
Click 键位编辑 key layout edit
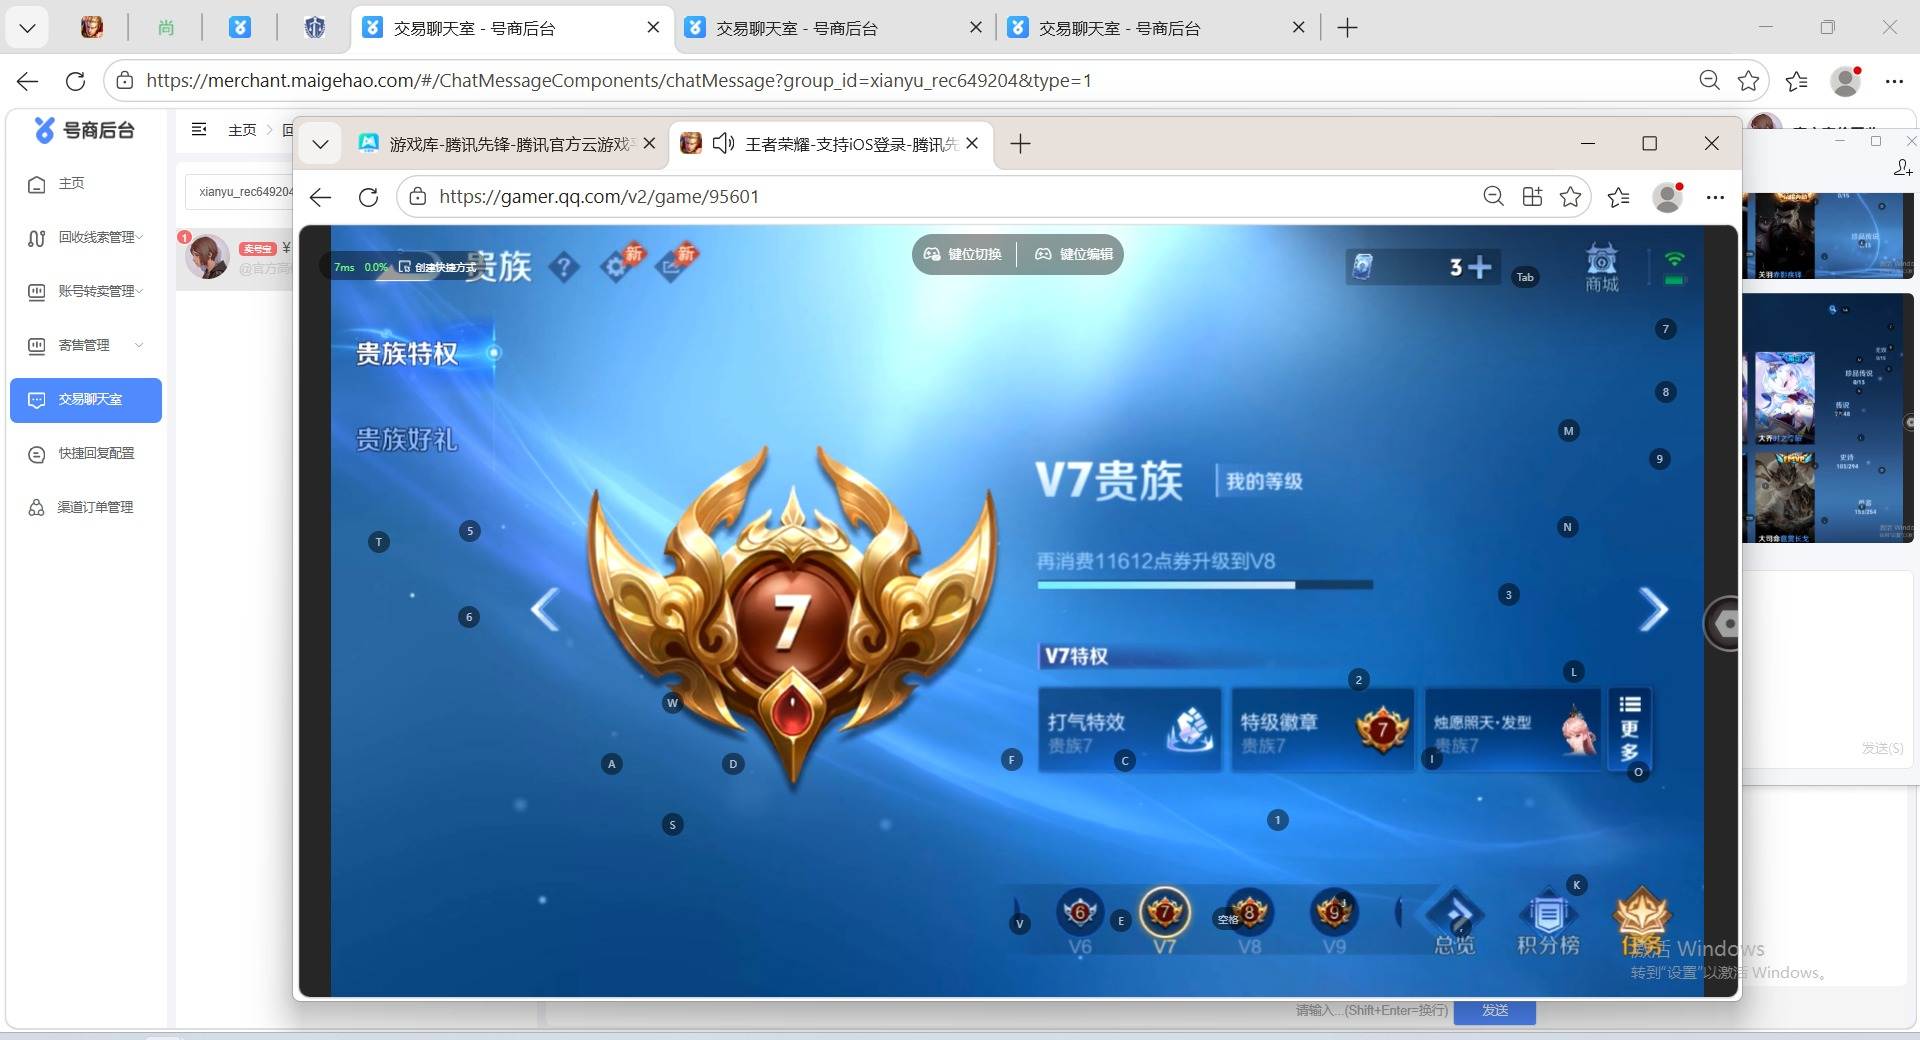(x=1074, y=254)
